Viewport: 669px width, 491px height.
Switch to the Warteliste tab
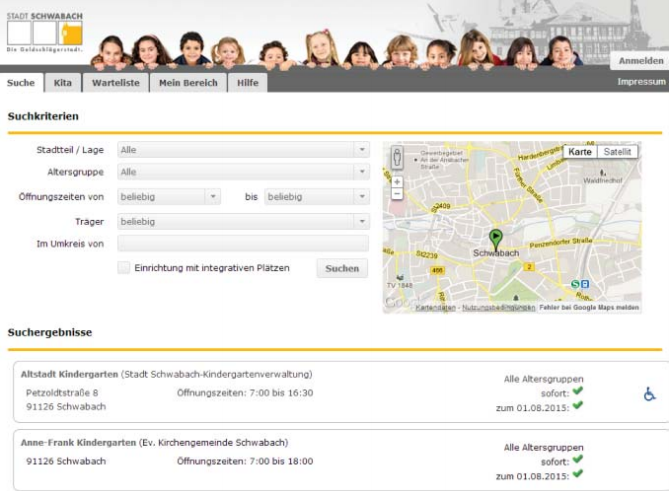[115, 83]
